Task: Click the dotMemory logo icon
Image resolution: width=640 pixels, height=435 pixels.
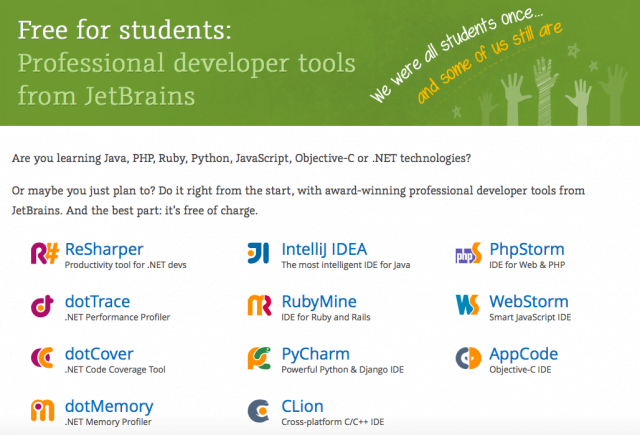Action: (x=44, y=411)
